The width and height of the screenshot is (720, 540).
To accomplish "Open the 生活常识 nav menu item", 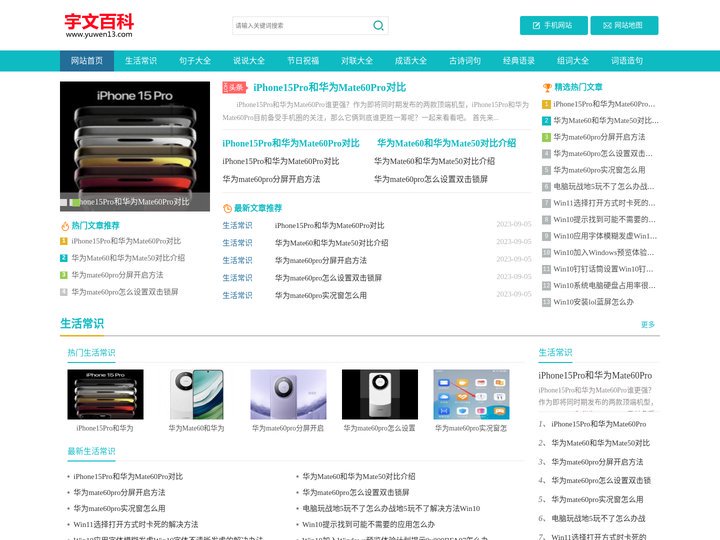I will click(x=141, y=61).
